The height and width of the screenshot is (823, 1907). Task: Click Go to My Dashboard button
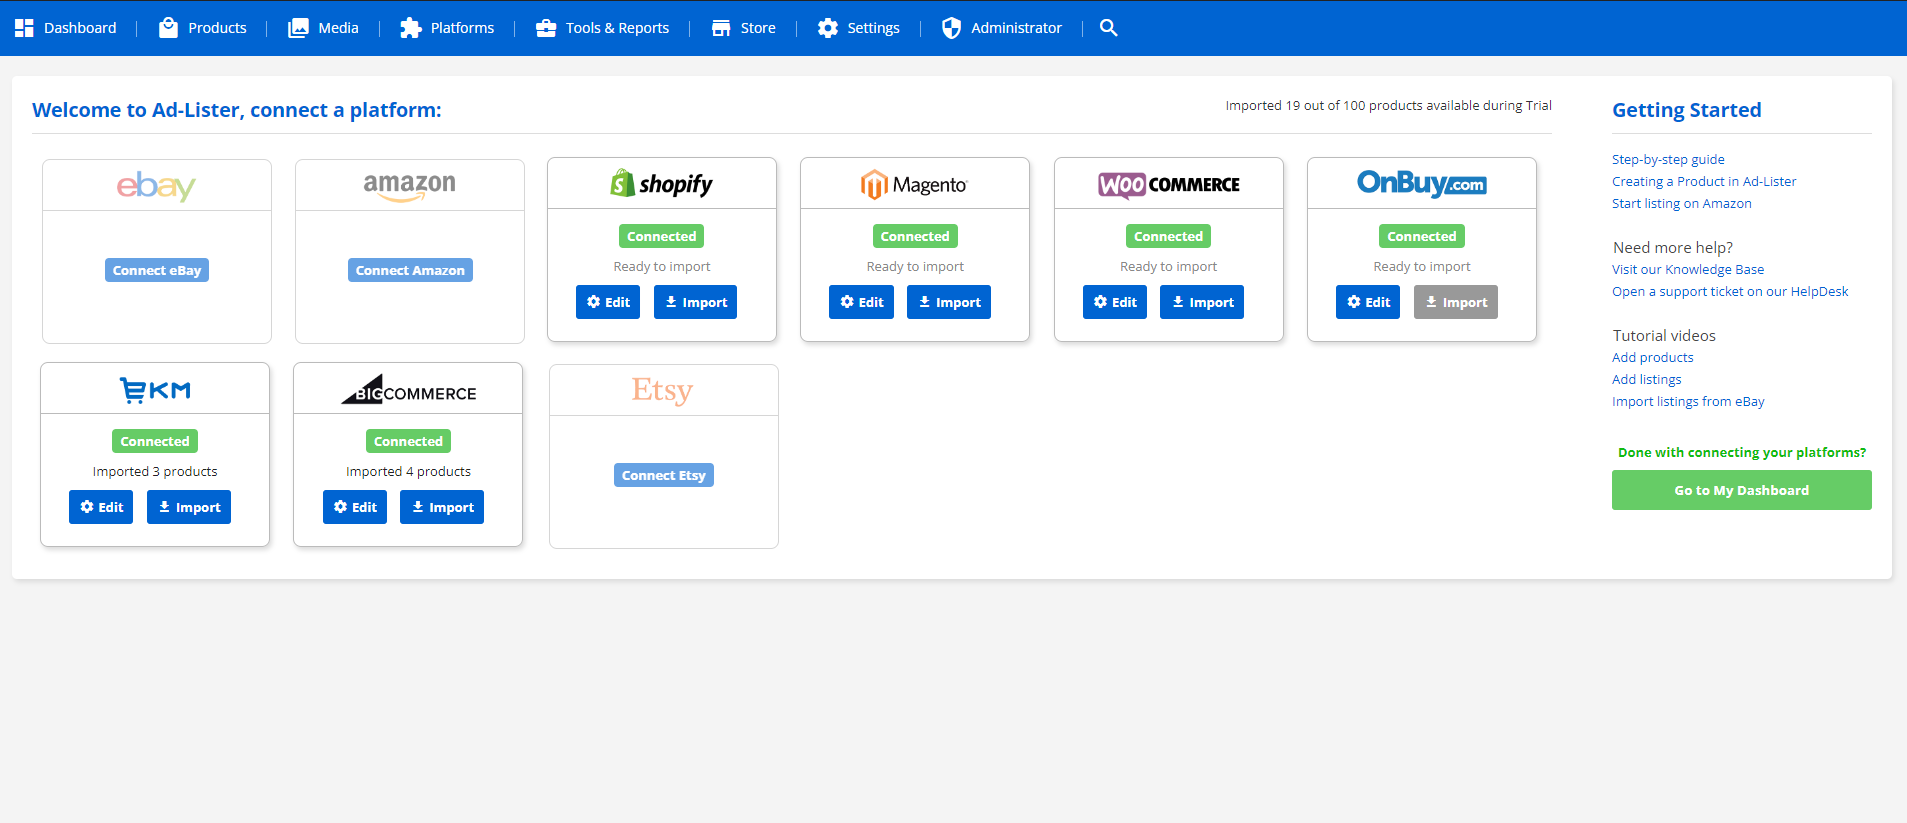[1742, 490]
